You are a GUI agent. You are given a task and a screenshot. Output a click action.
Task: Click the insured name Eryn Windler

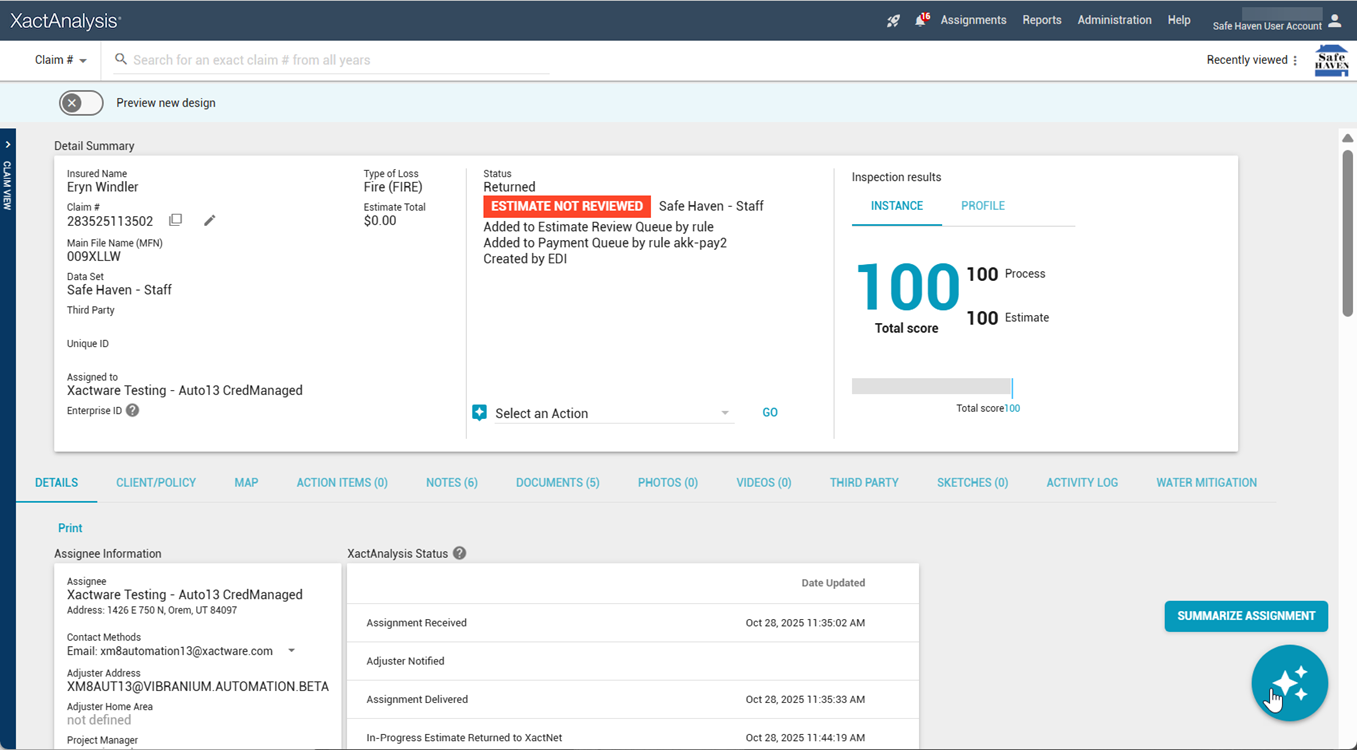[x=103, y=187]
